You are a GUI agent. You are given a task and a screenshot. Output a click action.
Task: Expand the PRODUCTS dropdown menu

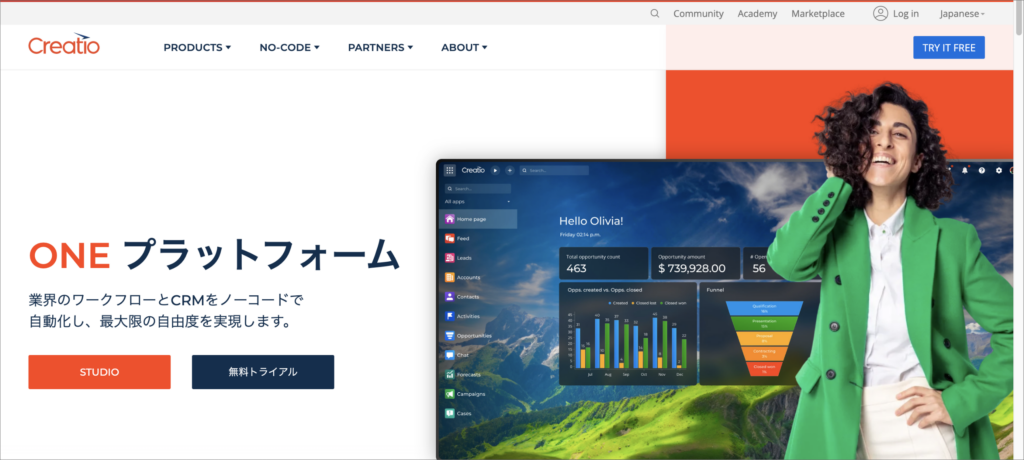click(197, 47)
